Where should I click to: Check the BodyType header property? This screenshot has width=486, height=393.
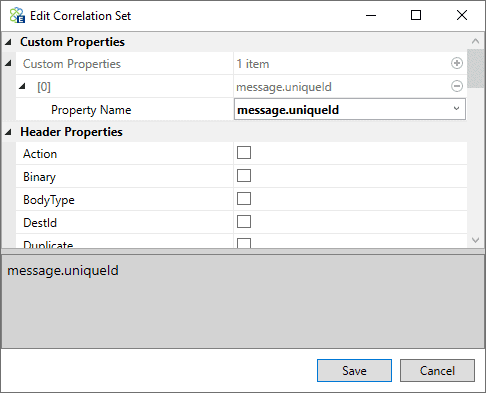pos(244,199)
